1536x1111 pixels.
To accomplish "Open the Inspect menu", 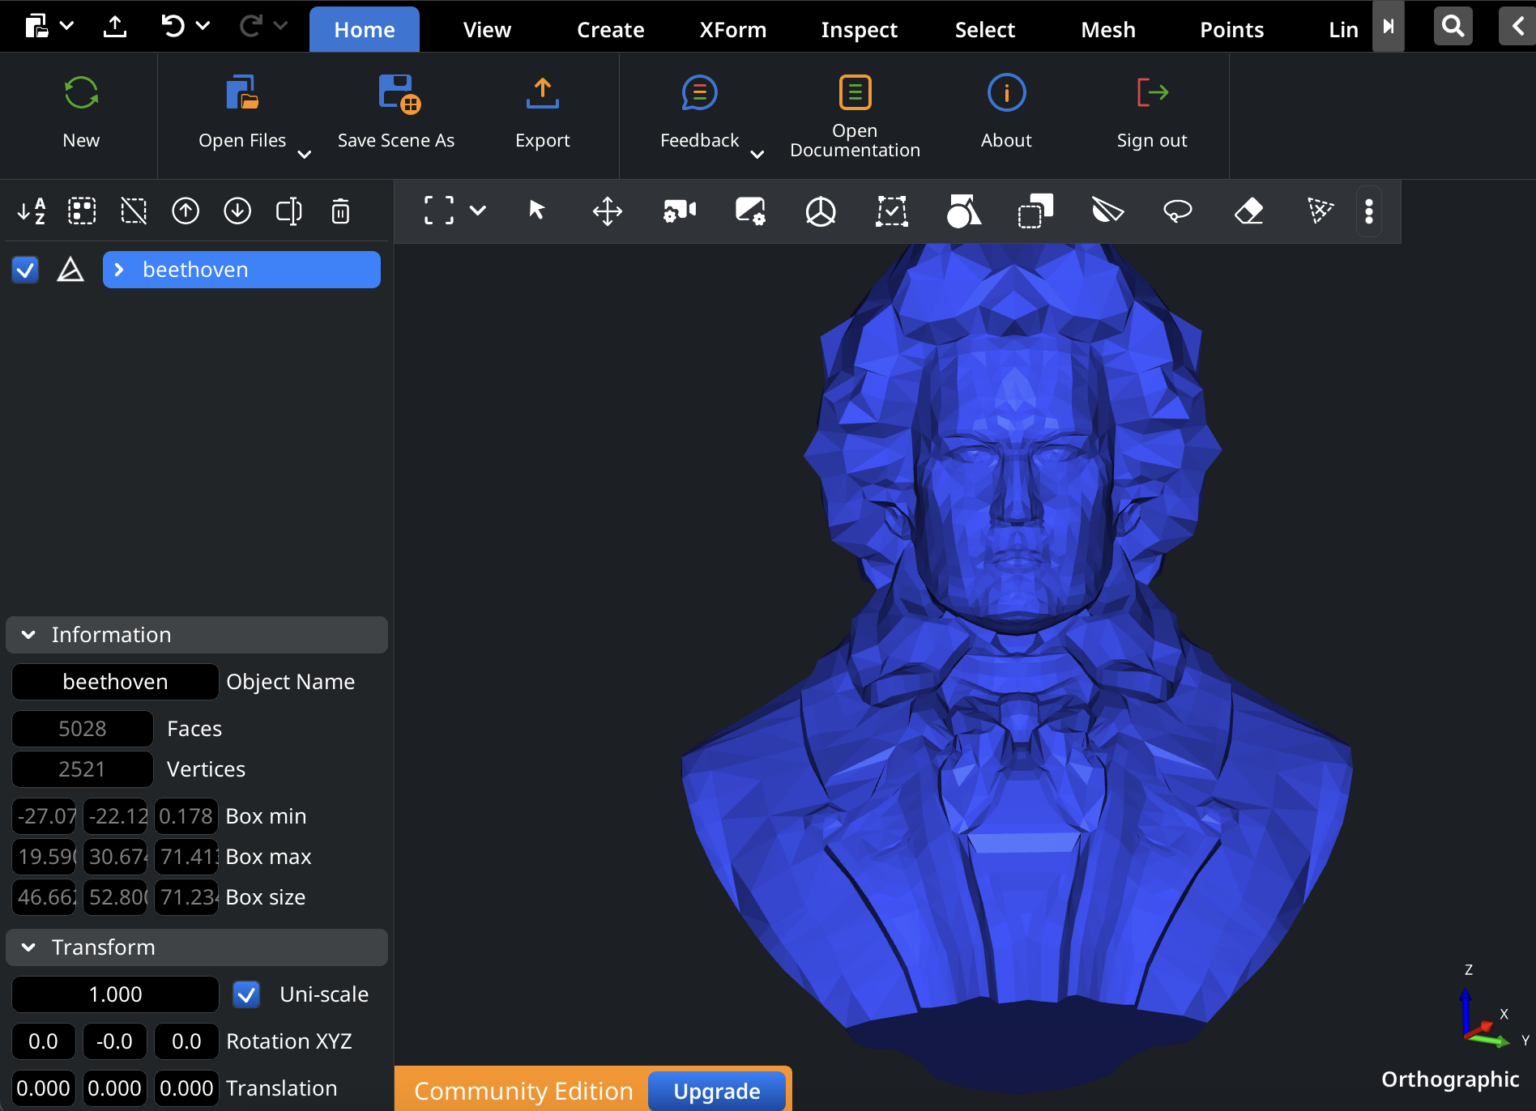I will (859, 29).
